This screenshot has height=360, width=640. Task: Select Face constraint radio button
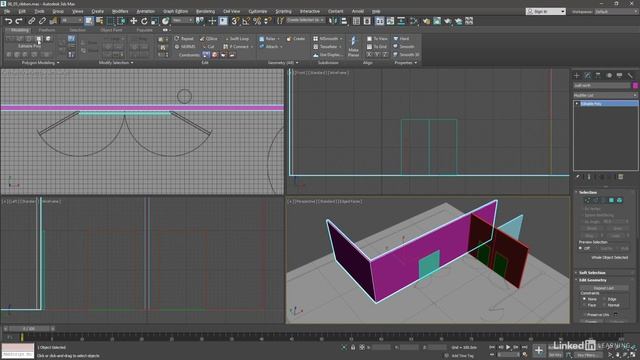pyautogui.click(x=584, y=305)
